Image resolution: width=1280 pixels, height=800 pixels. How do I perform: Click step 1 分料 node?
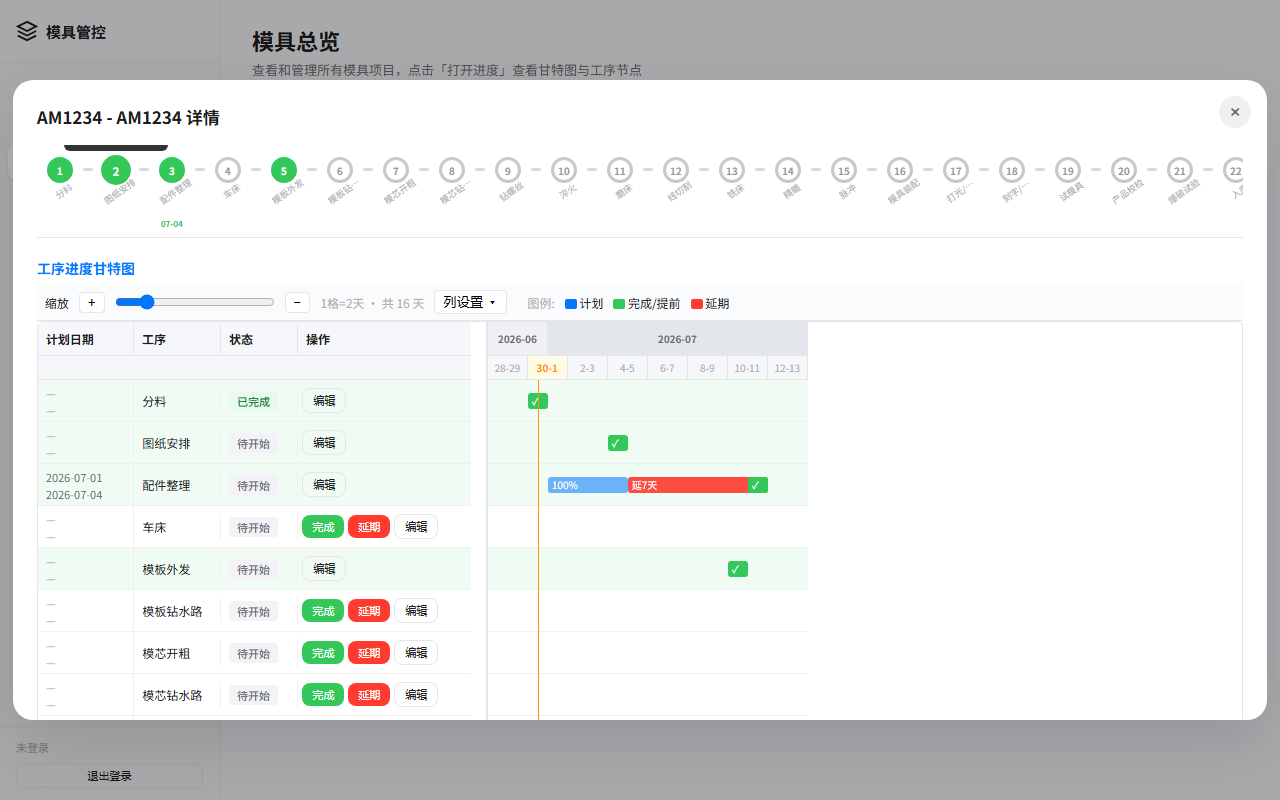click(60, 170)
